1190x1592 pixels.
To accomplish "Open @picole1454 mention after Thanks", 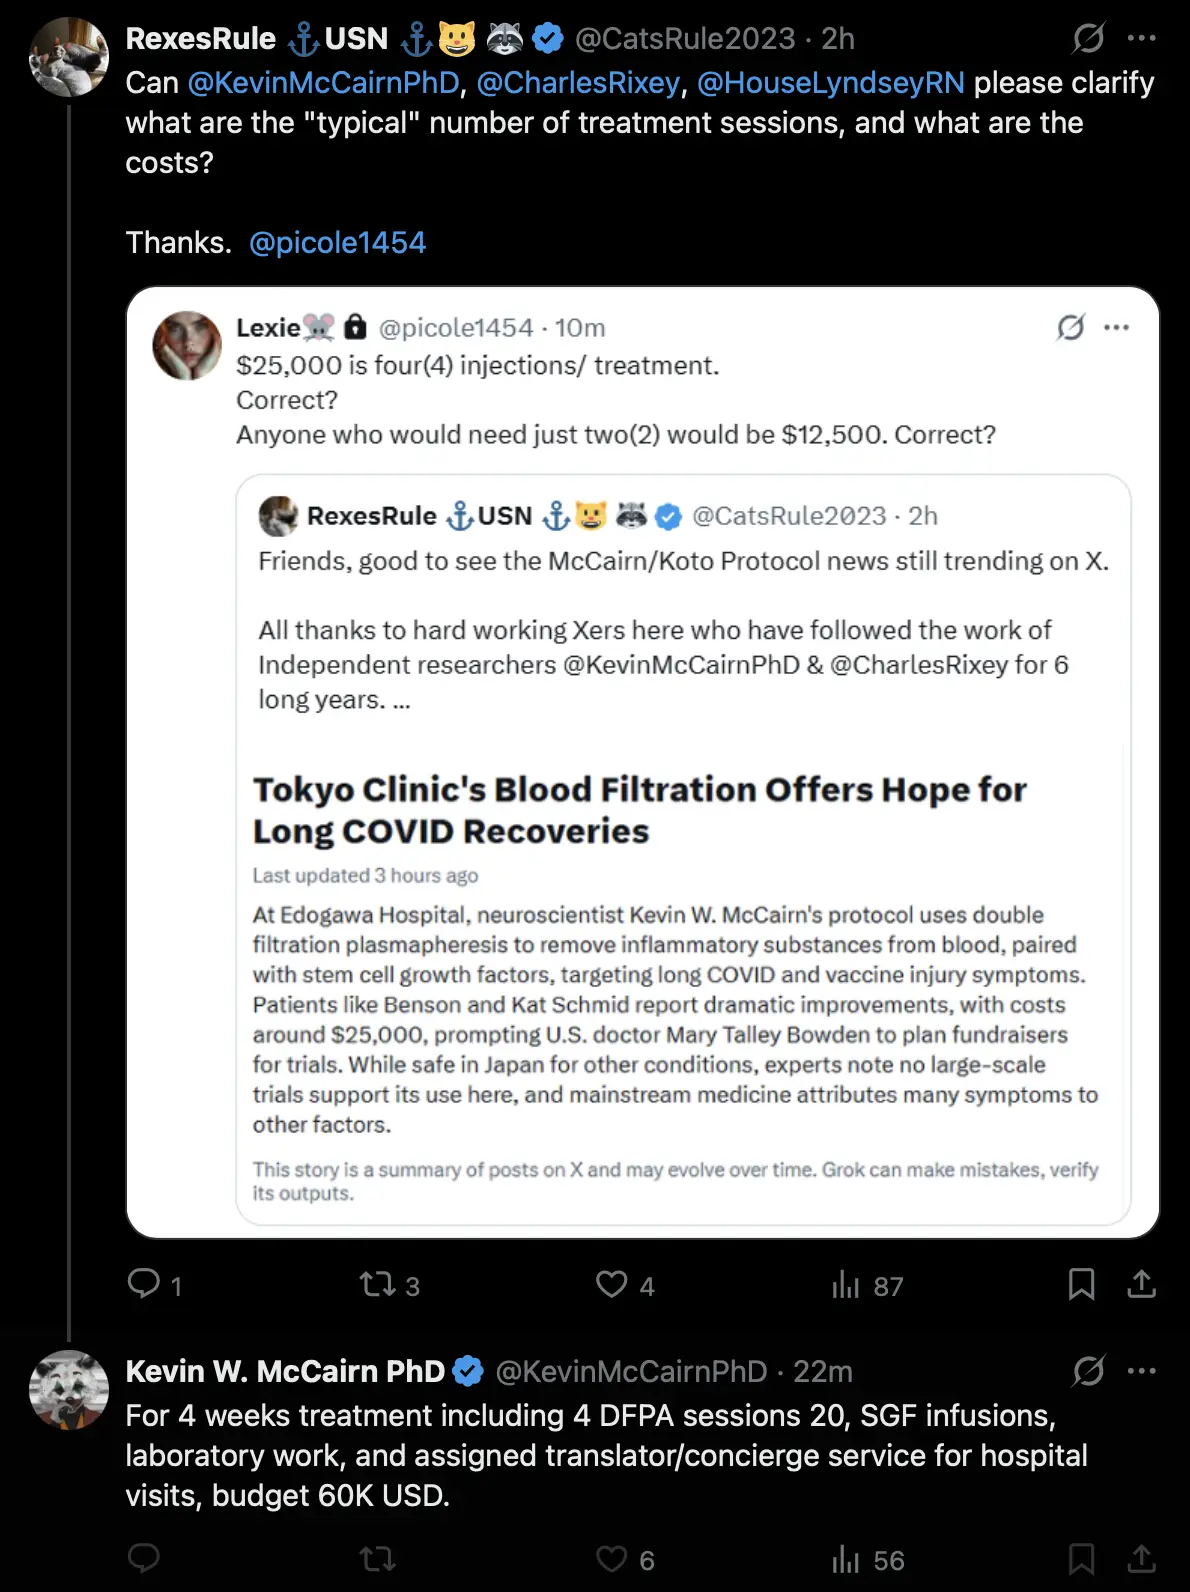I will coord(337,242).
